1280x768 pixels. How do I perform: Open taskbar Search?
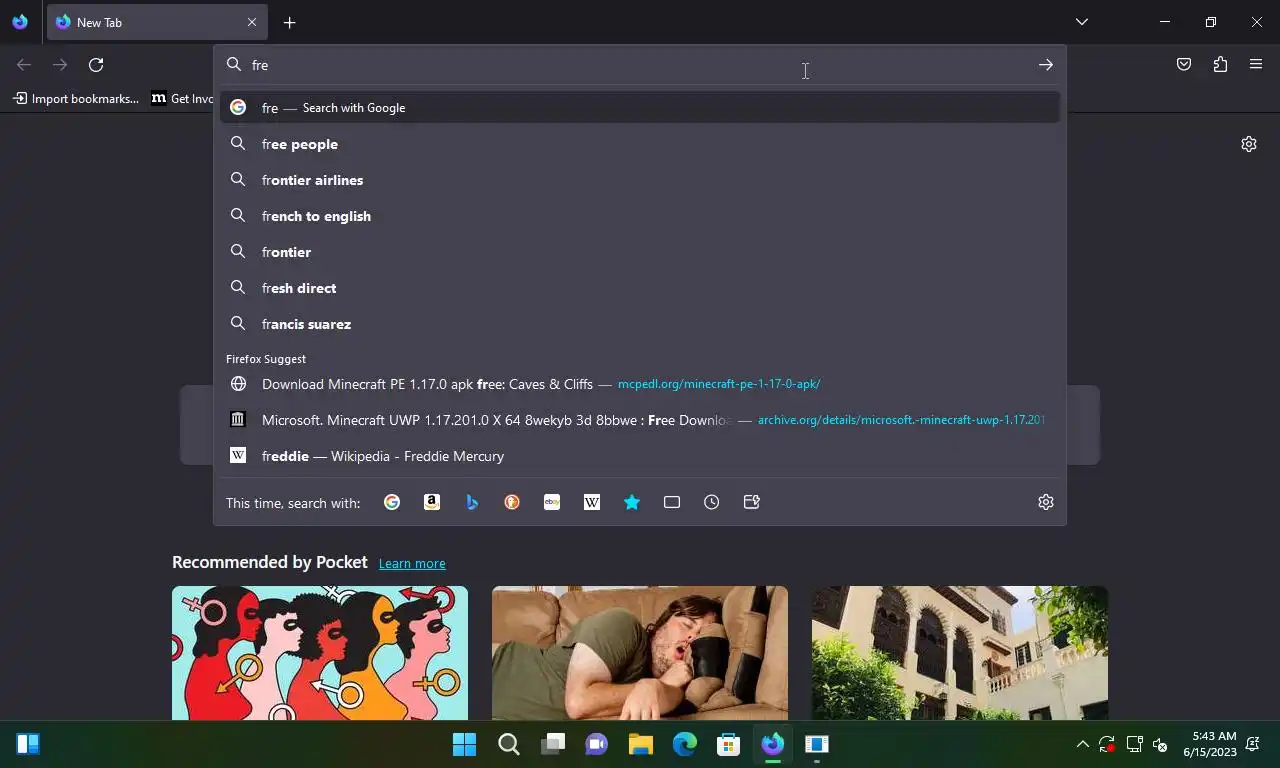(508, 744)
